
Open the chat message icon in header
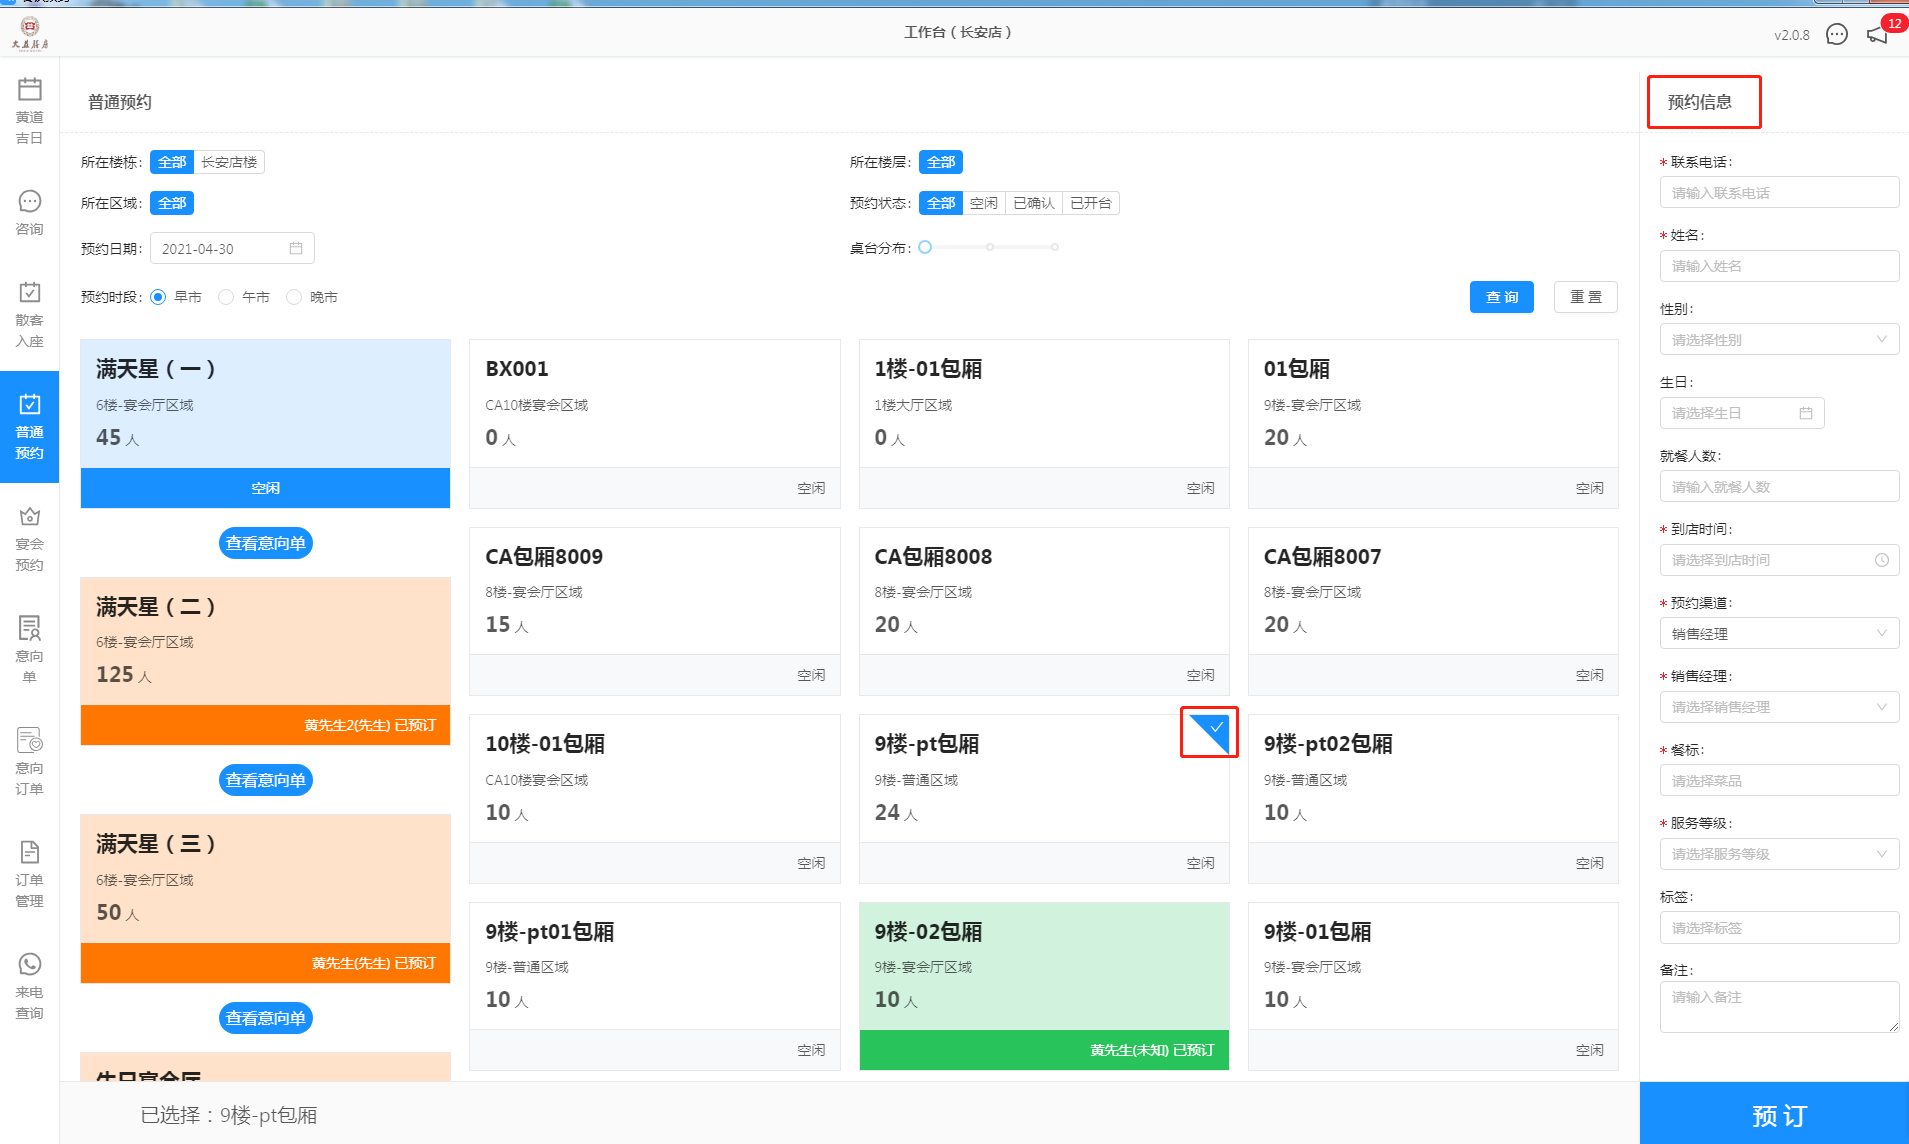click(x=1837, y=35)
